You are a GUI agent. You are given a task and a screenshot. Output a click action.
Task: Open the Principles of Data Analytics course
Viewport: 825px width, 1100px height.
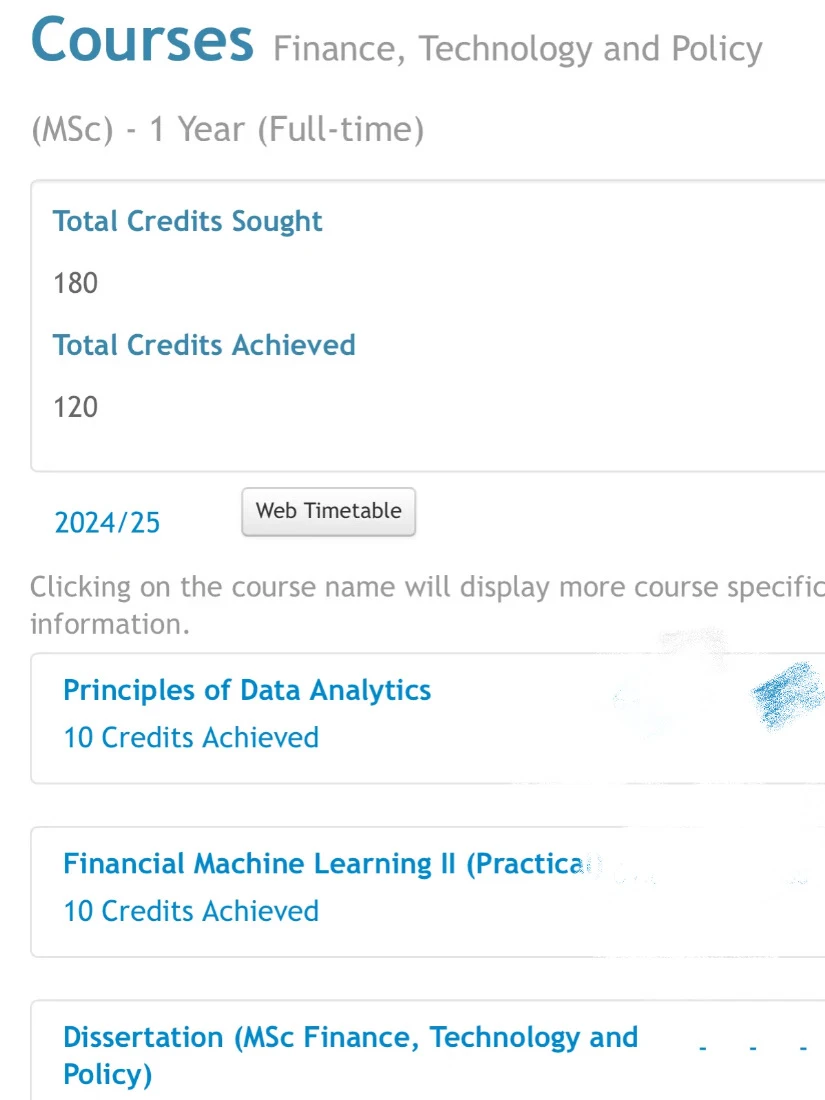(247, 690)
